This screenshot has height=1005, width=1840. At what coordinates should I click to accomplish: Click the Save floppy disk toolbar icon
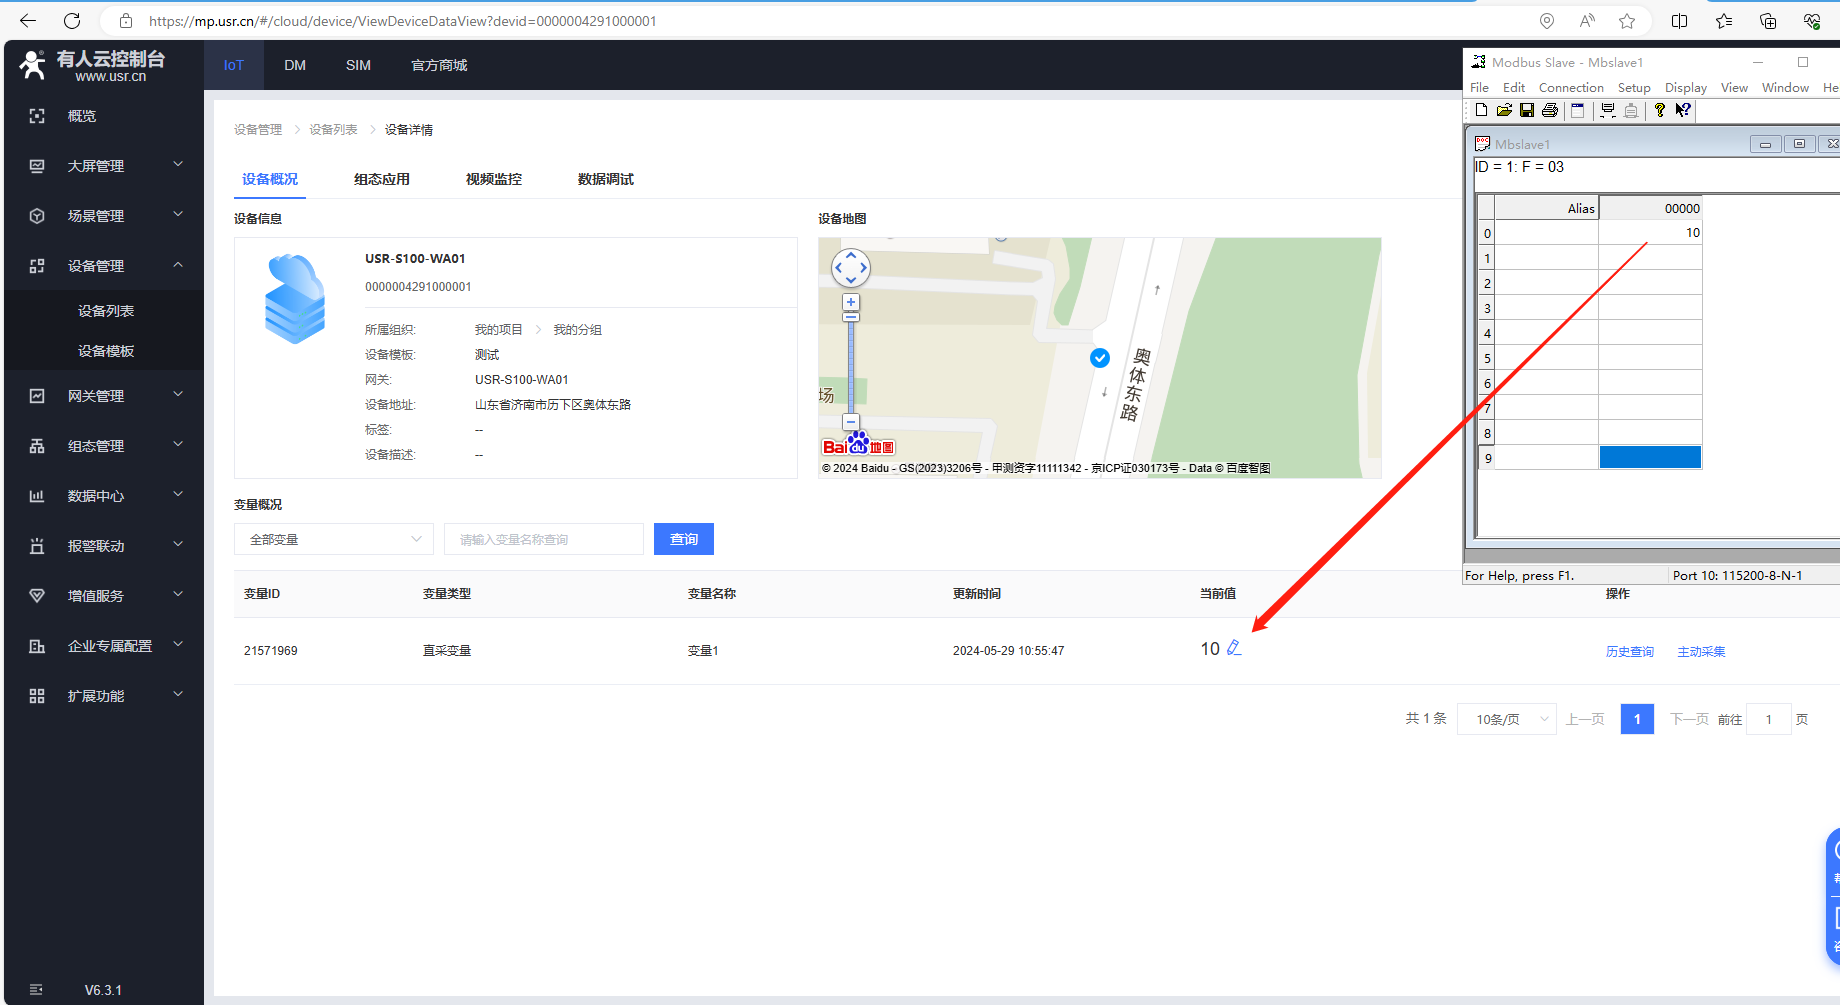click(x=1527, y=110)
